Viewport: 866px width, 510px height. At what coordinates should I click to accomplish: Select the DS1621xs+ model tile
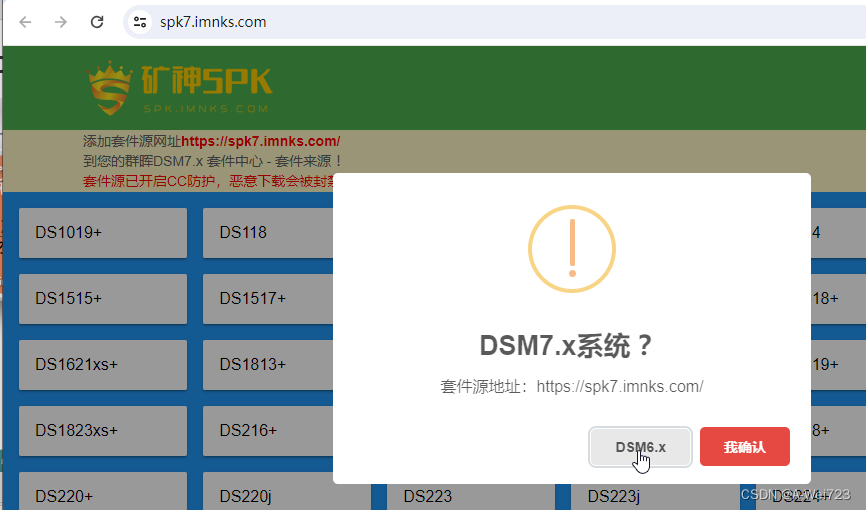tap(103, 365)
